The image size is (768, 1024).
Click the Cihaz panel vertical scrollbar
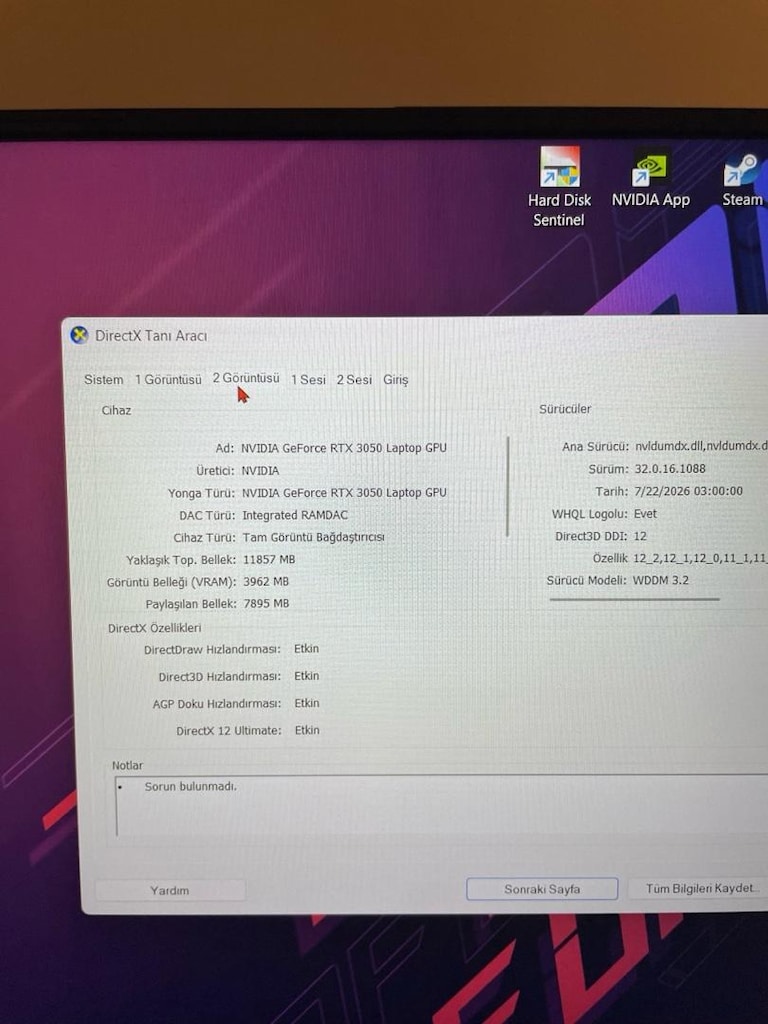pos(508,487)
